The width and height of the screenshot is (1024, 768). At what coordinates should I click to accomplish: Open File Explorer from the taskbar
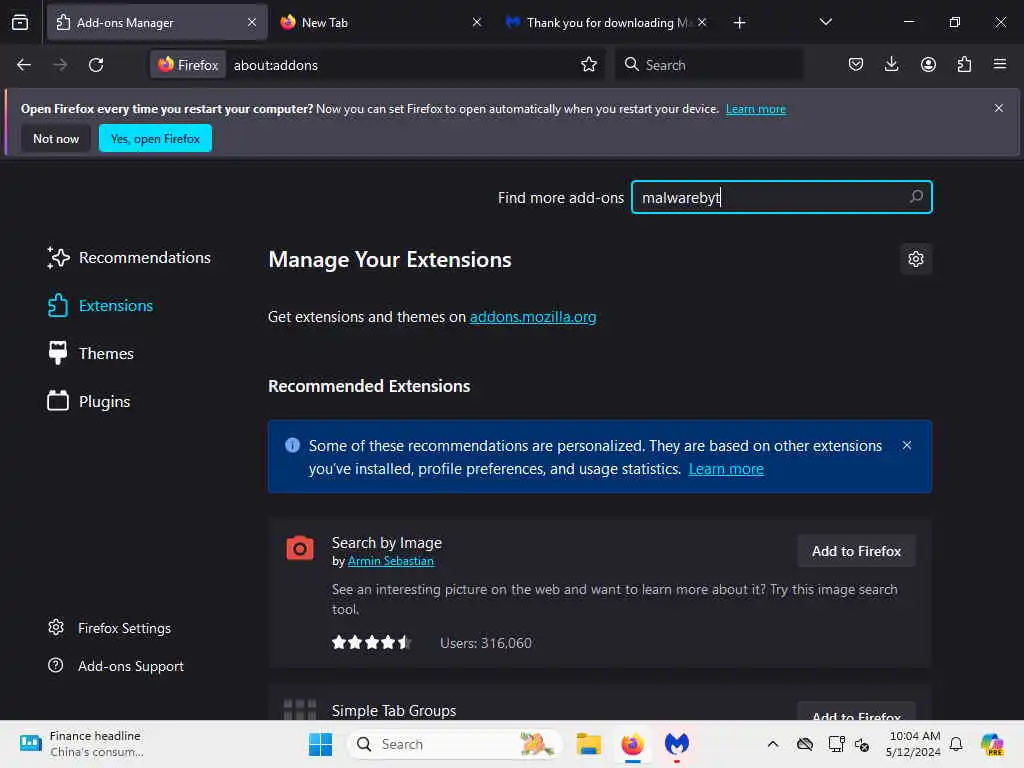[588, 744]
